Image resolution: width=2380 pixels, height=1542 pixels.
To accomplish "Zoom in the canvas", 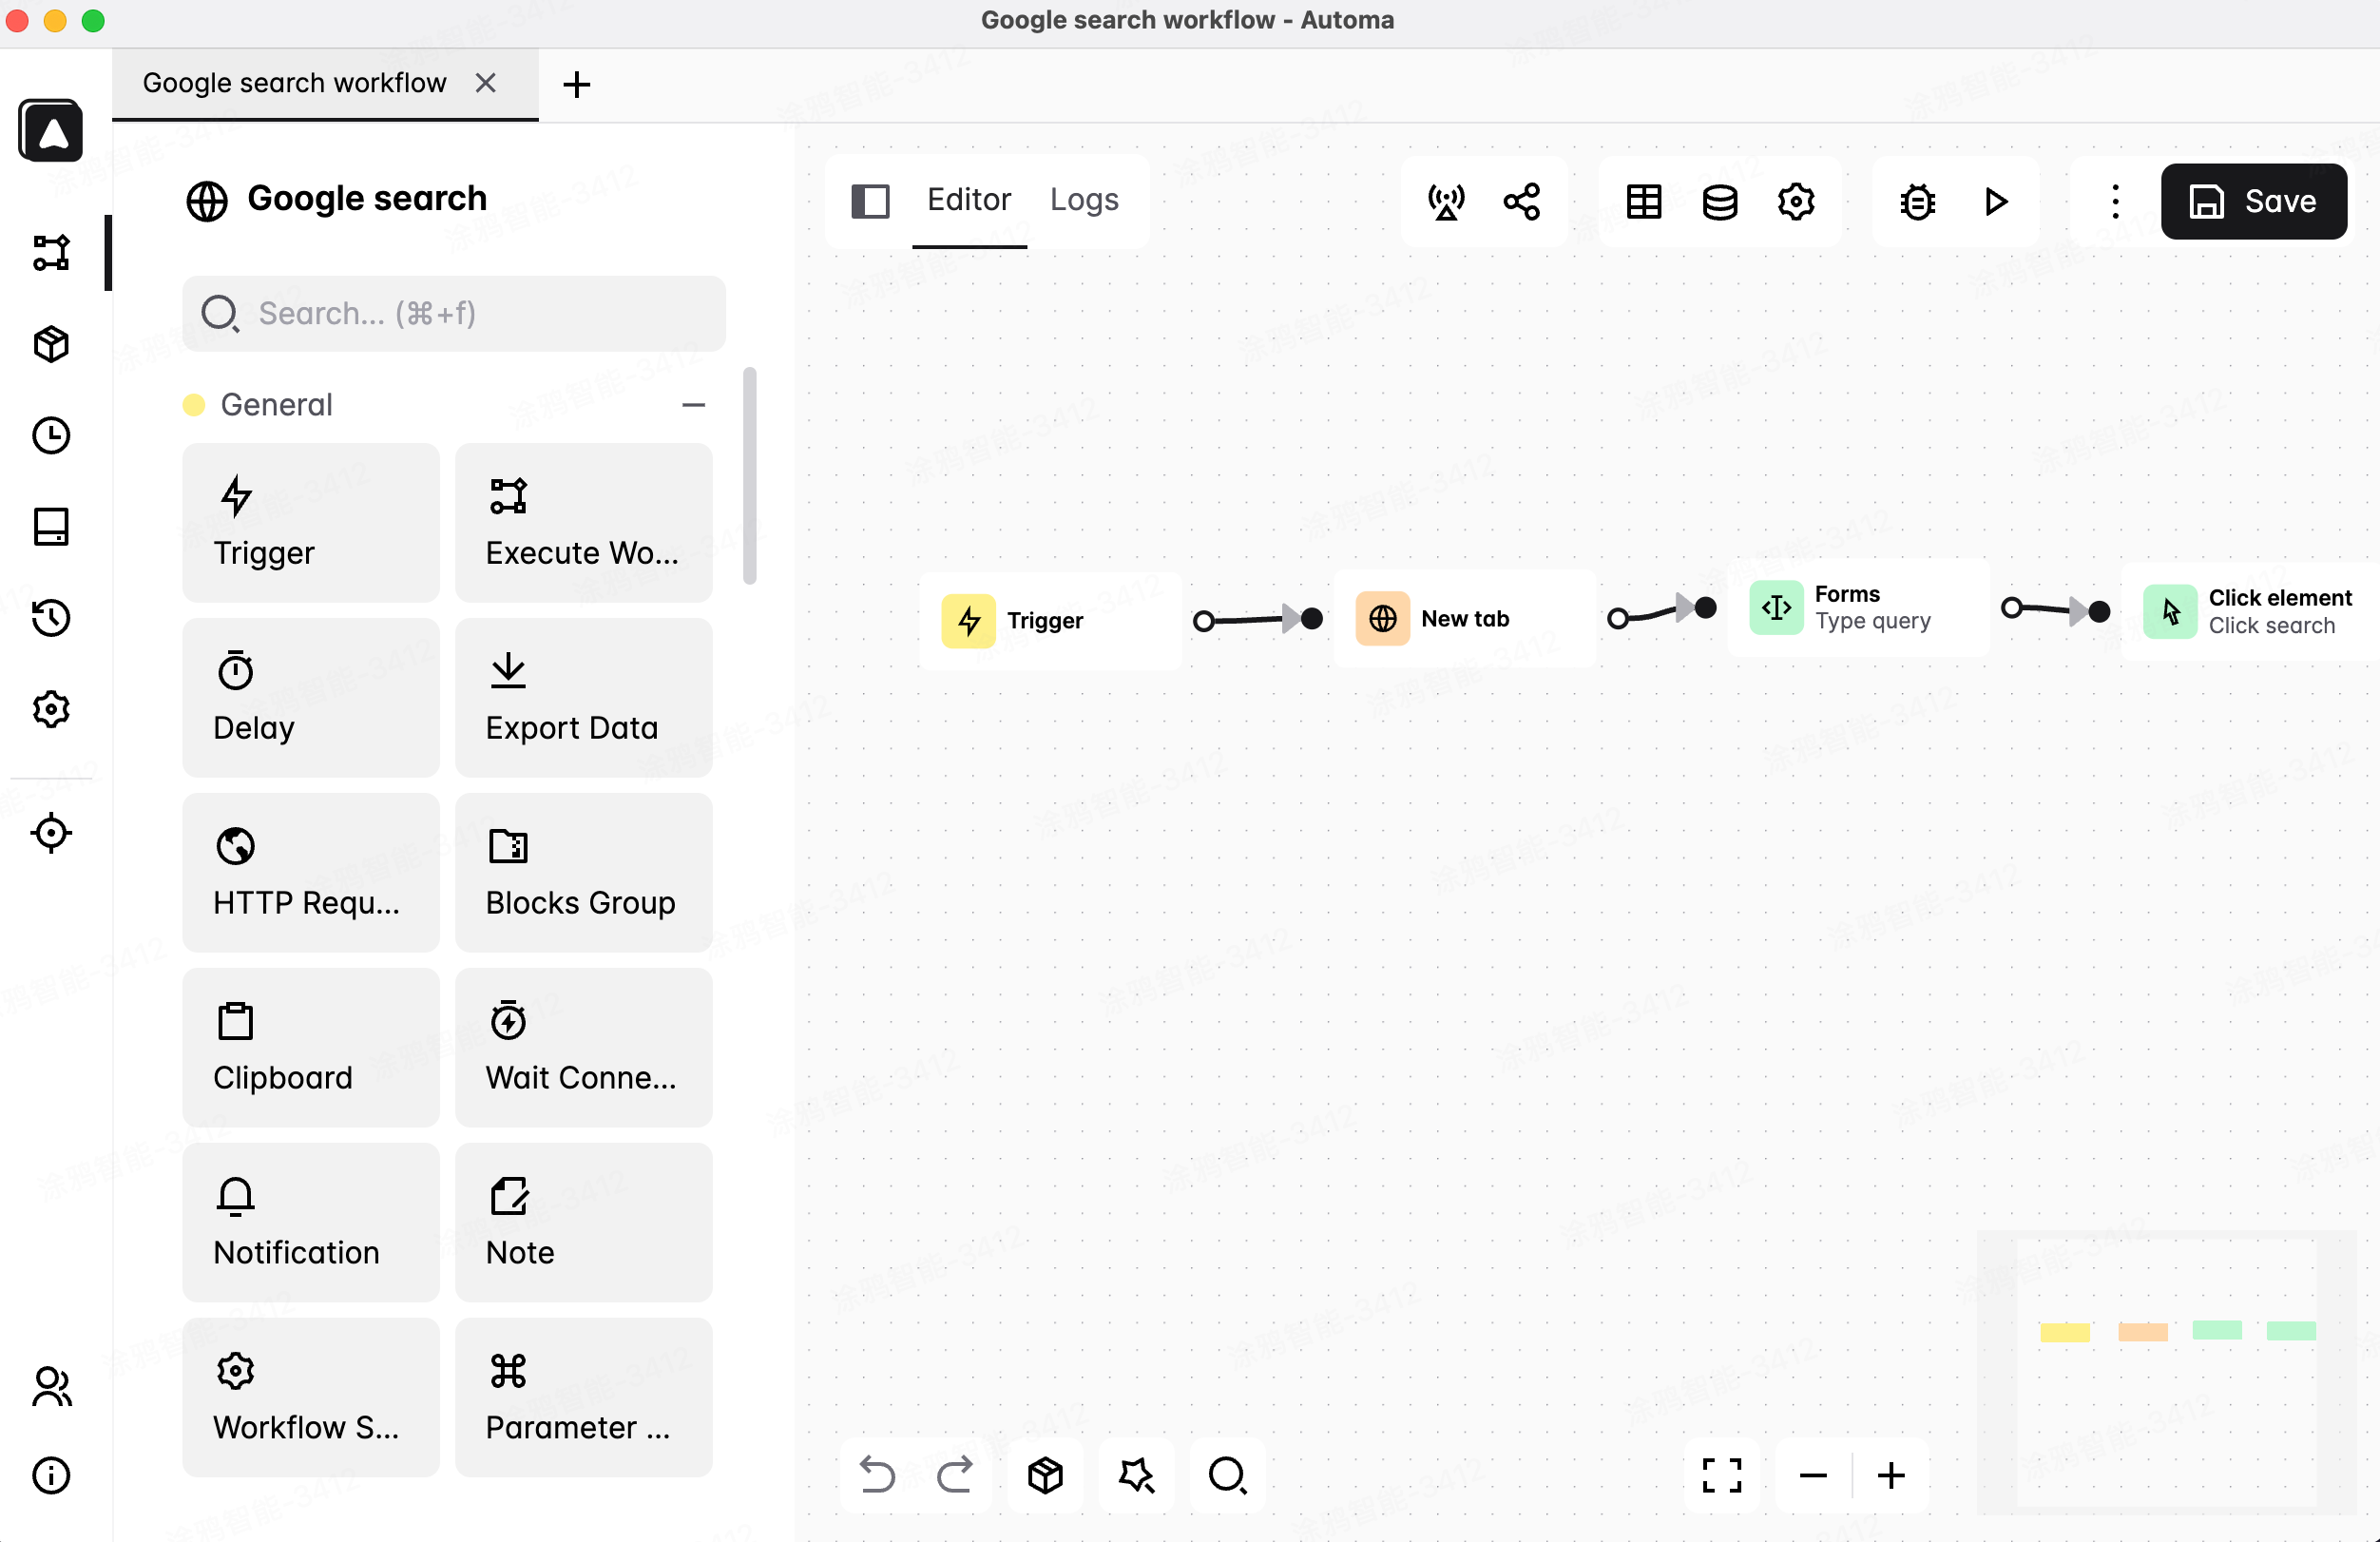I will pyautogui.click(x=1891, y=1475).
